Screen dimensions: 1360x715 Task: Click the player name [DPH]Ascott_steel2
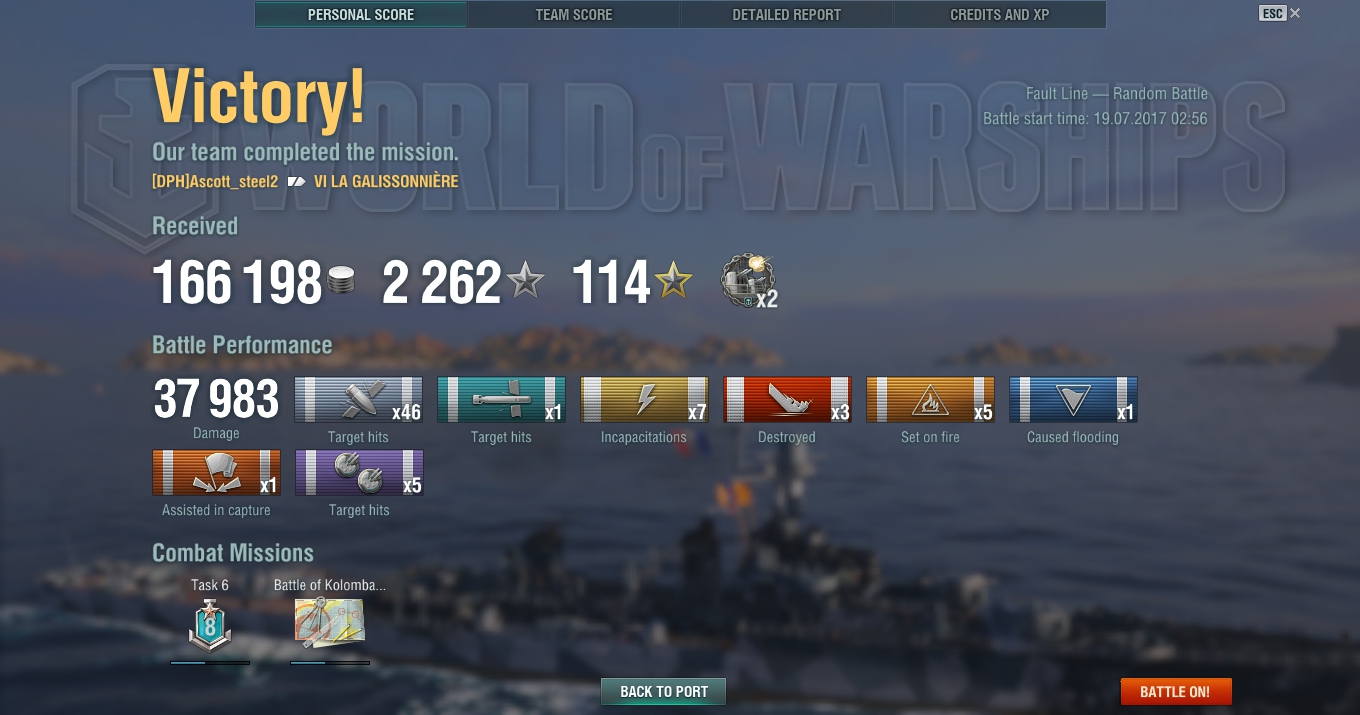tap(215, 181)
